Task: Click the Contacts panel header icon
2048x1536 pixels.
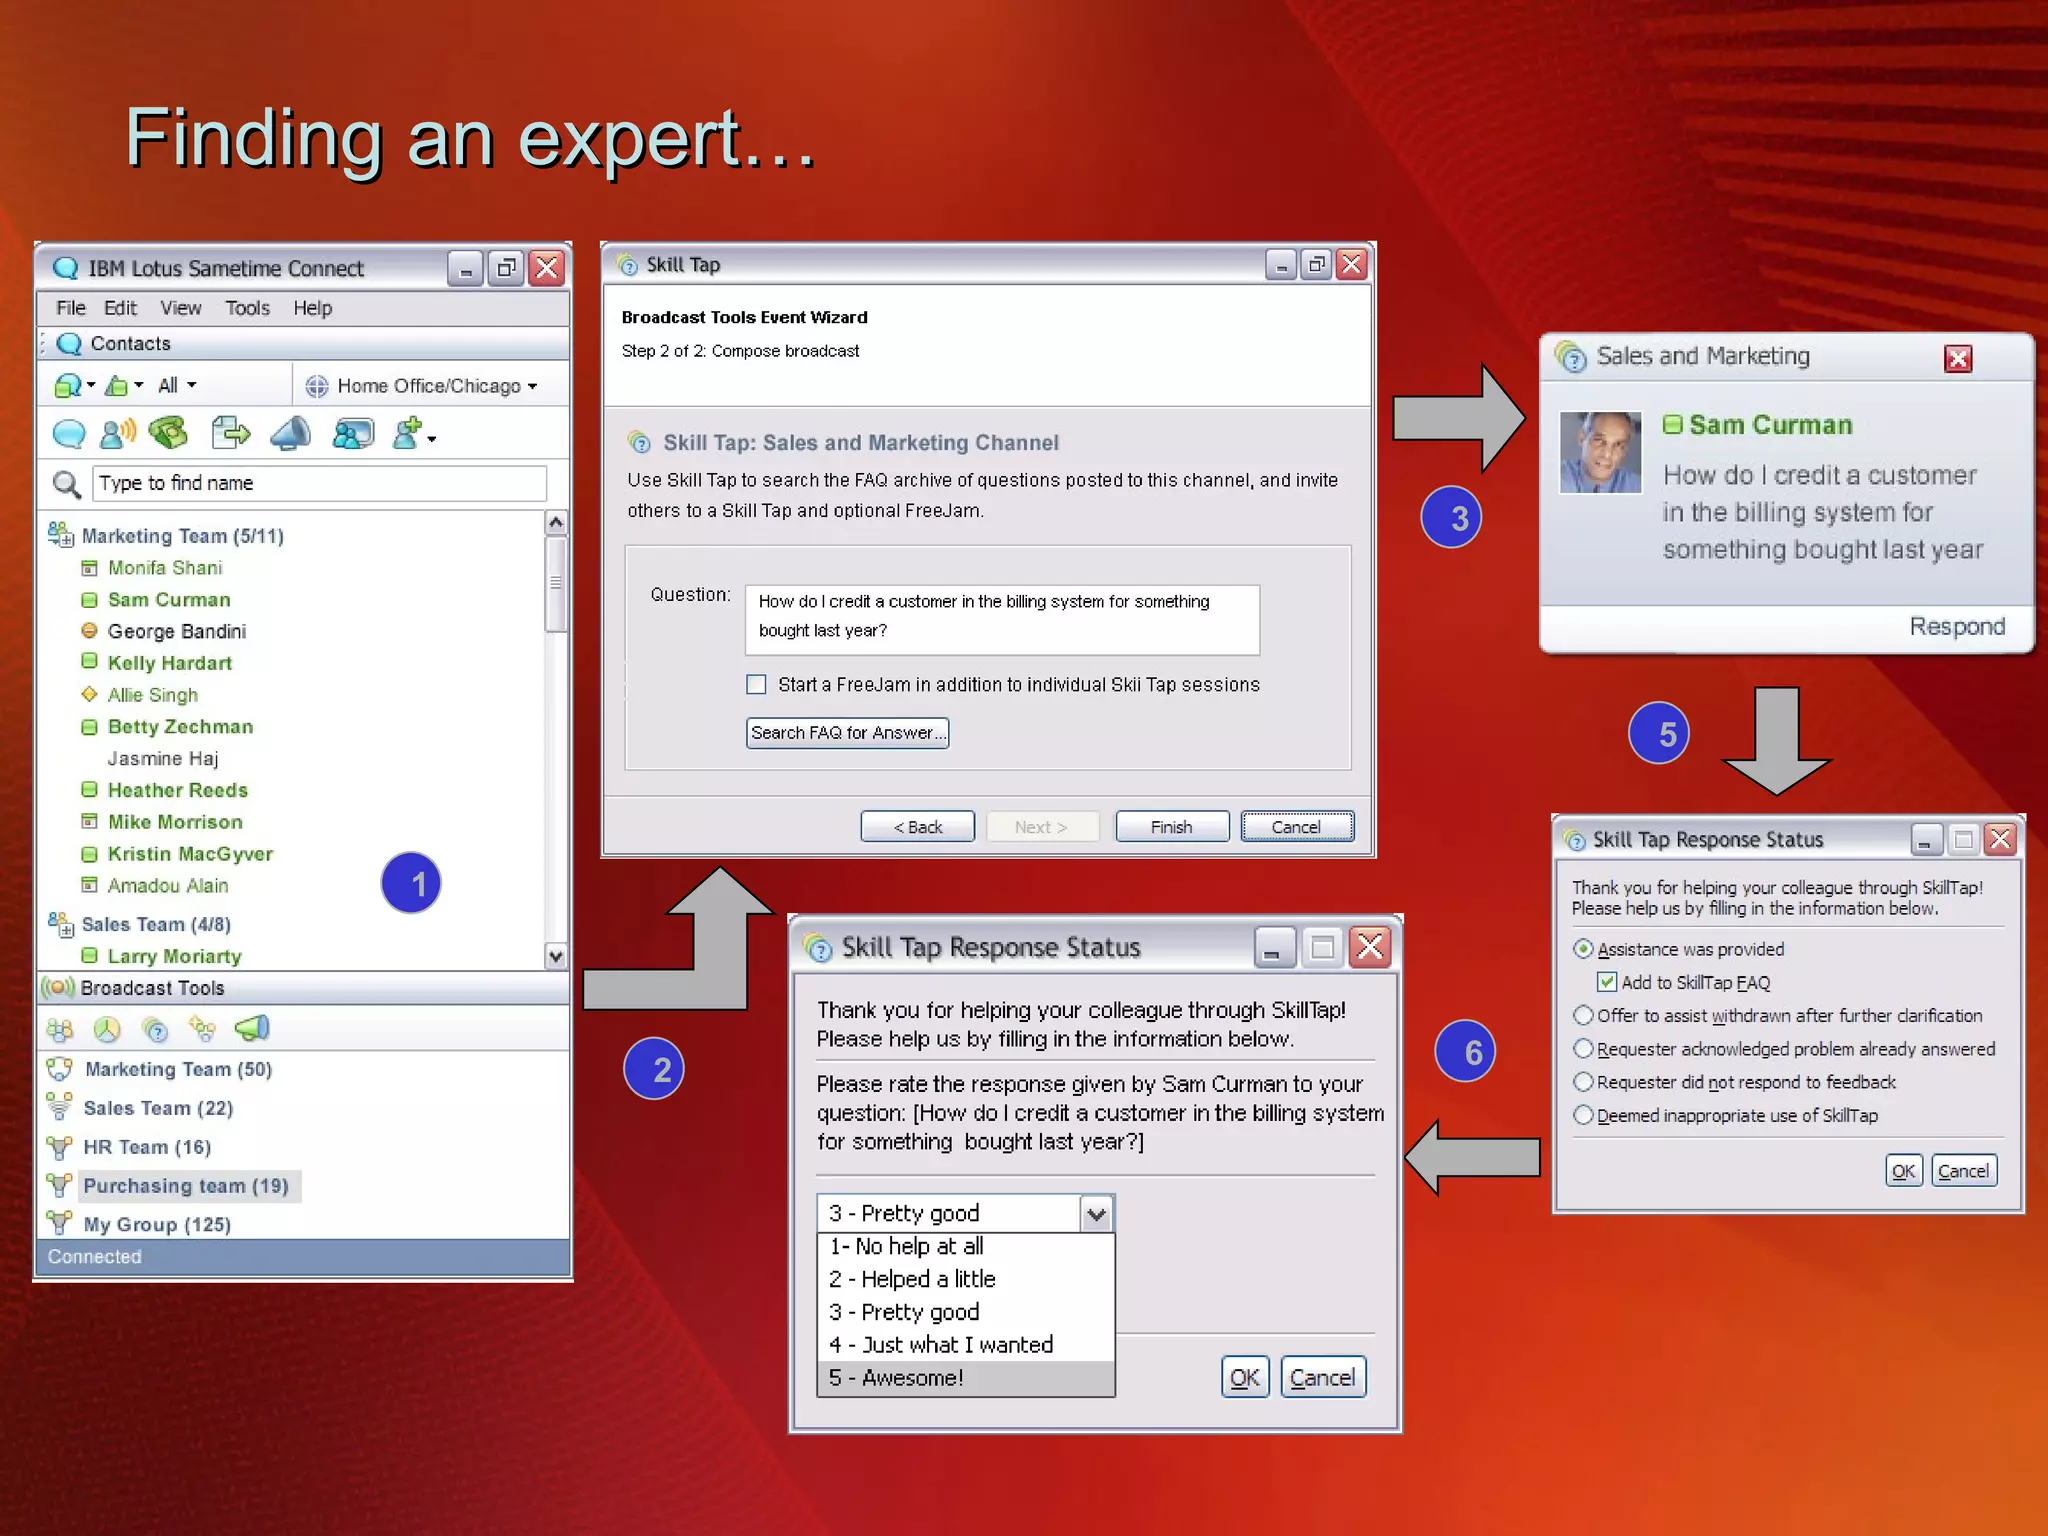Action: pos(69,344)
